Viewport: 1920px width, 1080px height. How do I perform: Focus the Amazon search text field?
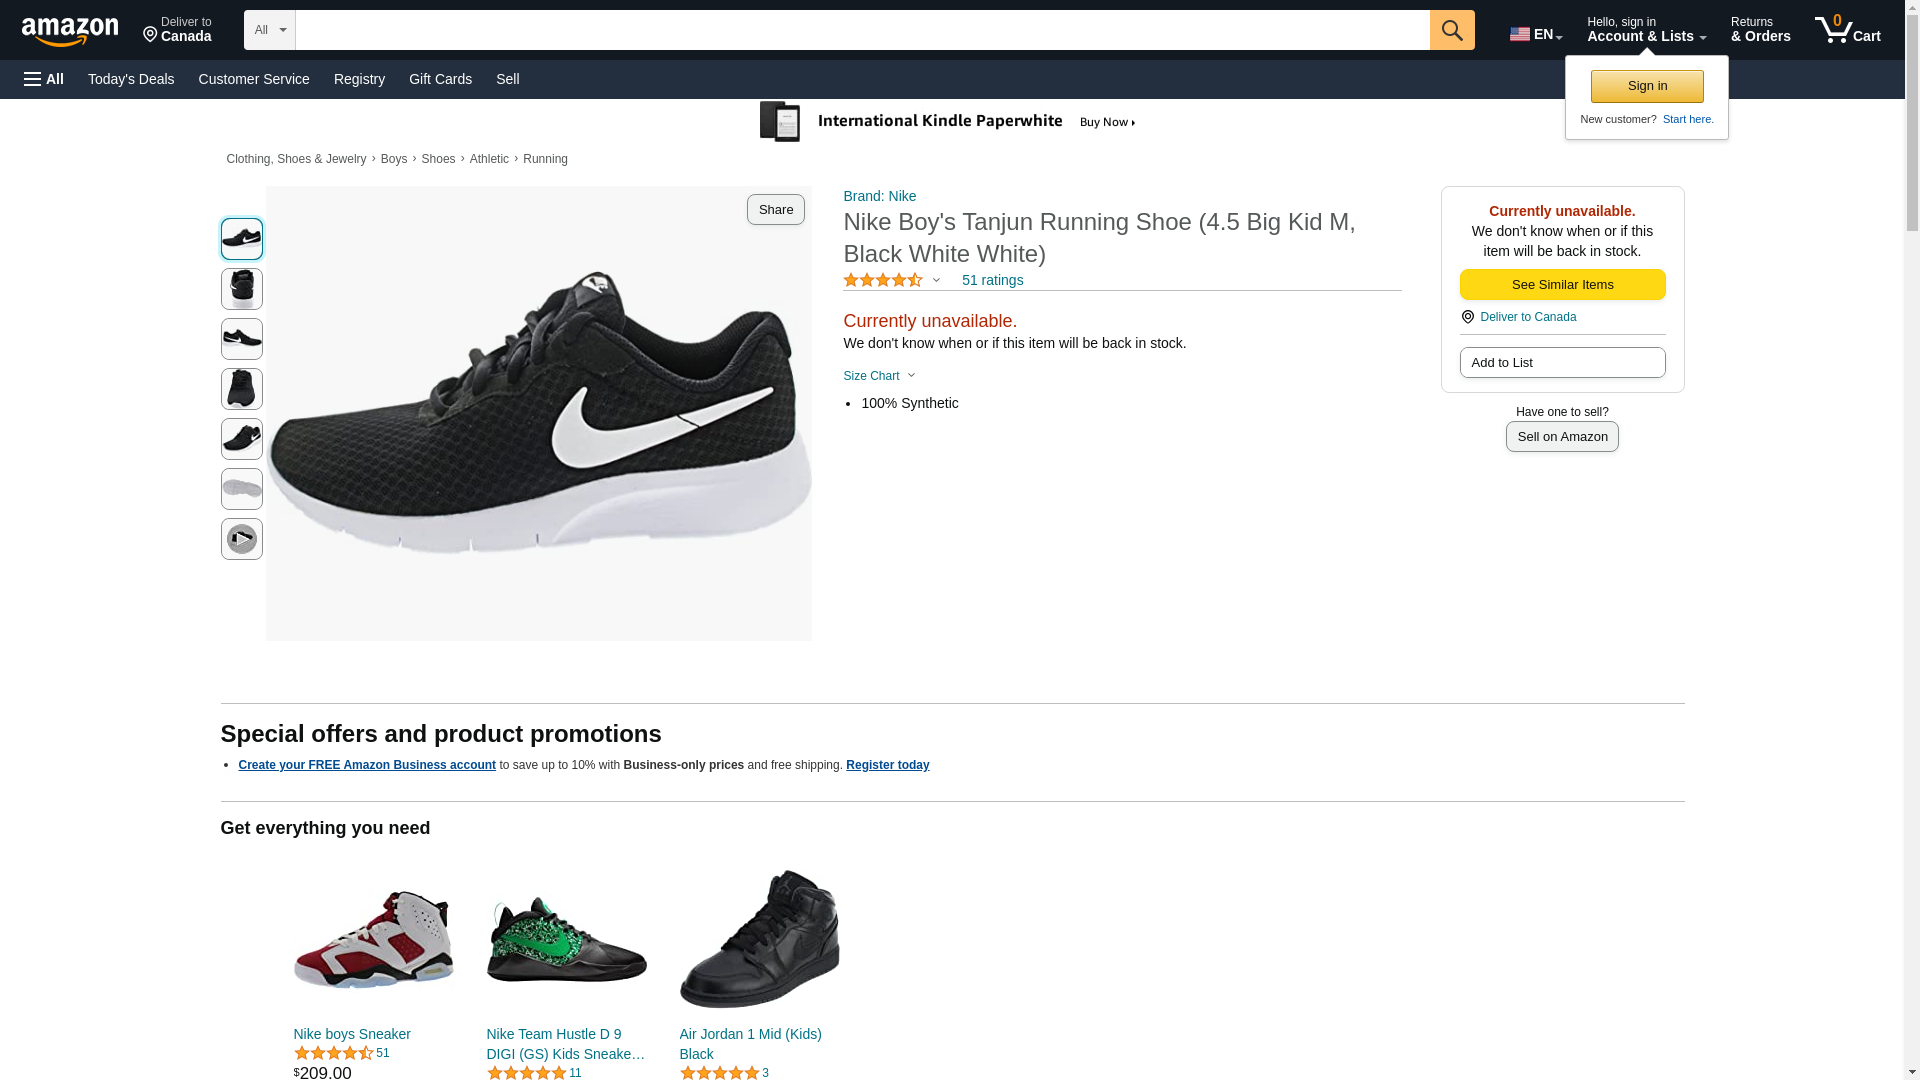862,30
